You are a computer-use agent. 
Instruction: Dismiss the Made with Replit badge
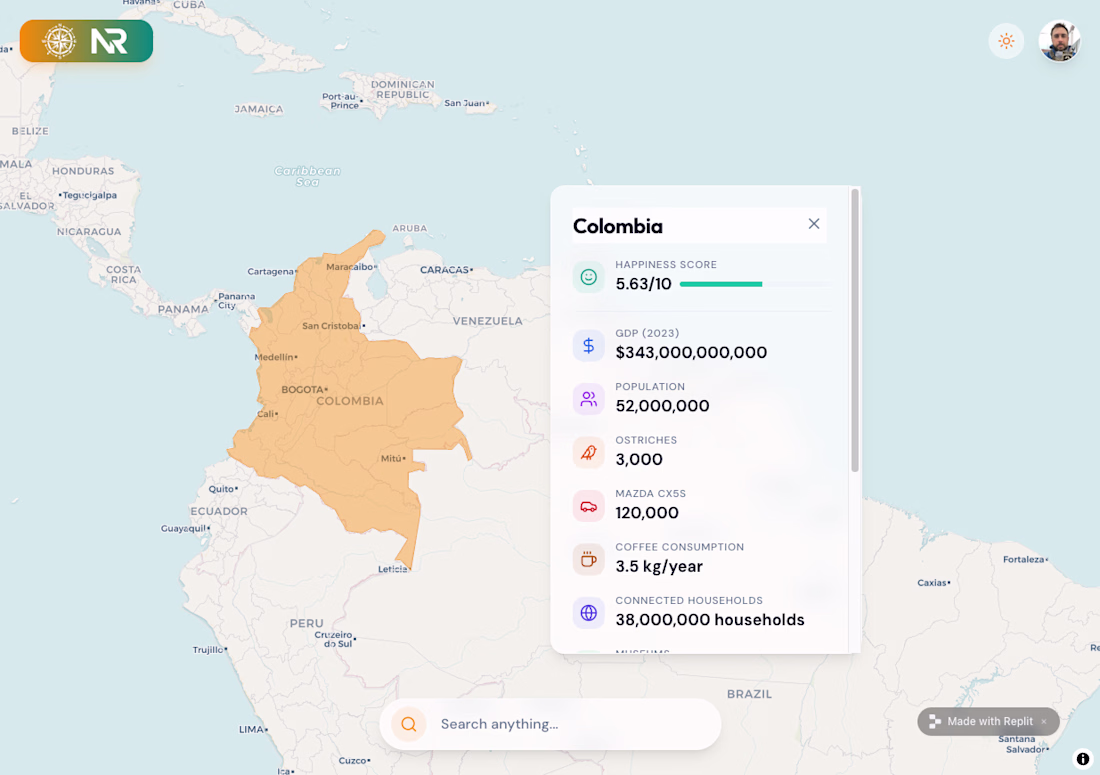1044,721
